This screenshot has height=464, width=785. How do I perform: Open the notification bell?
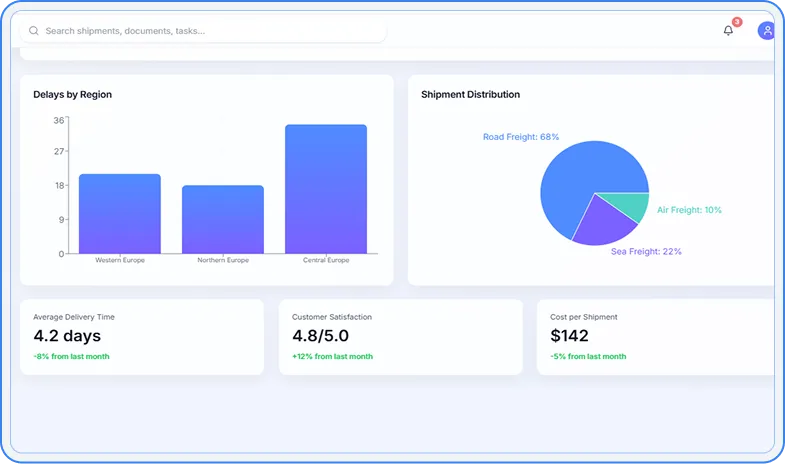(728, 31)
